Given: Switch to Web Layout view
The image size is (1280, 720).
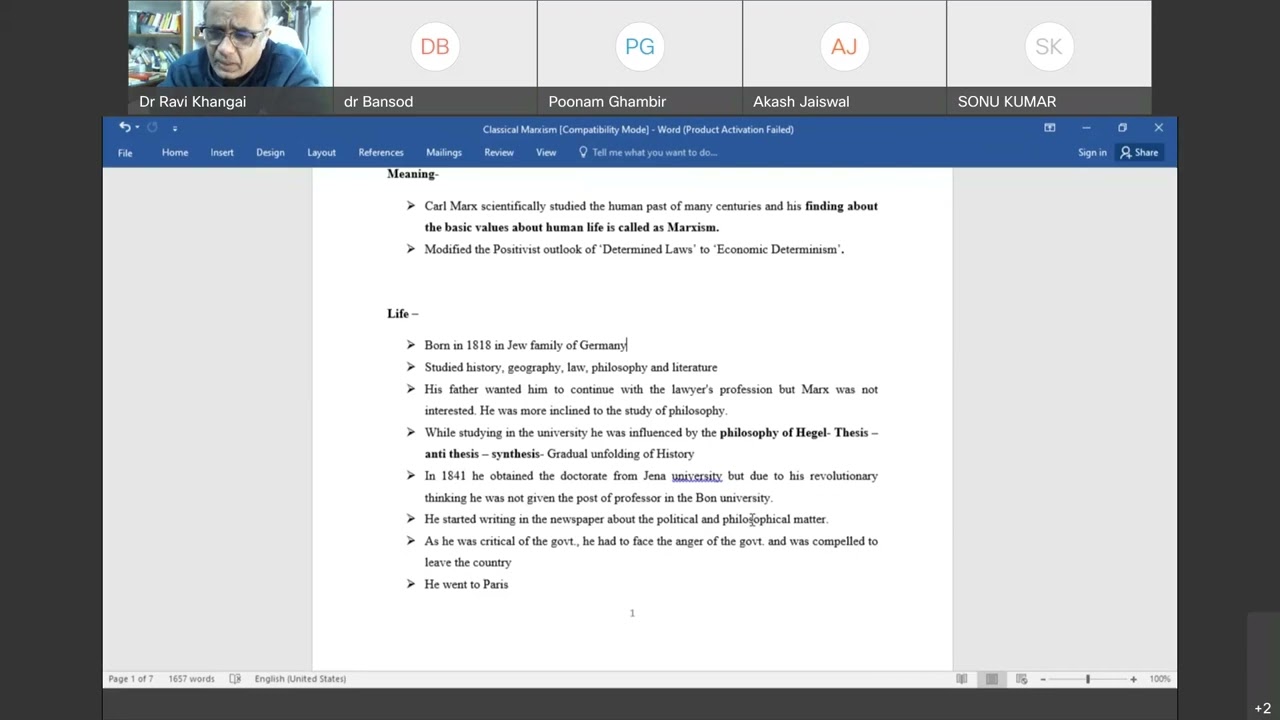Looking at the screenshot, I should (1021, 679).
